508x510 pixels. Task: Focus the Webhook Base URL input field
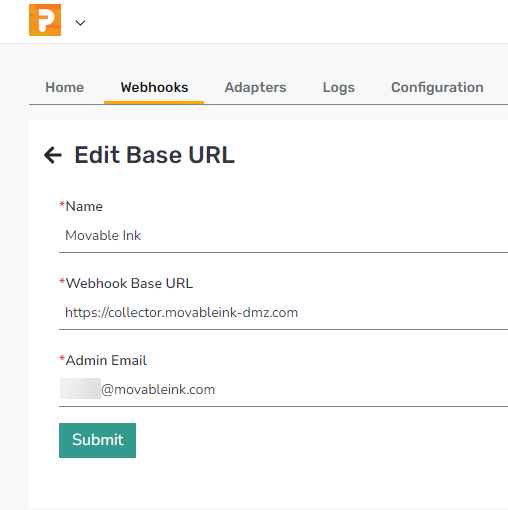[x=283, y=313]
